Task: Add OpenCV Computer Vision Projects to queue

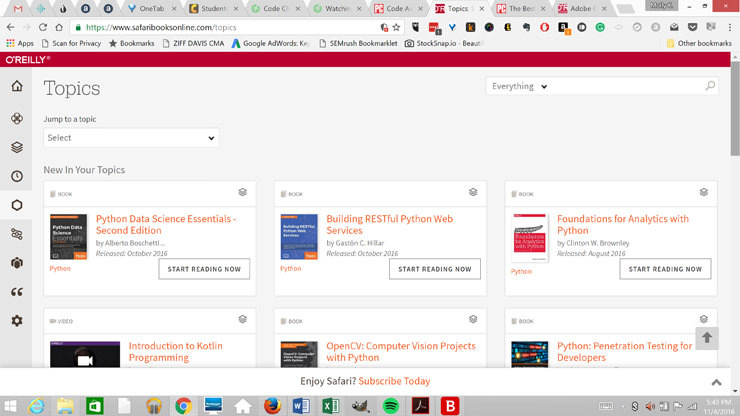Action: 473,319
